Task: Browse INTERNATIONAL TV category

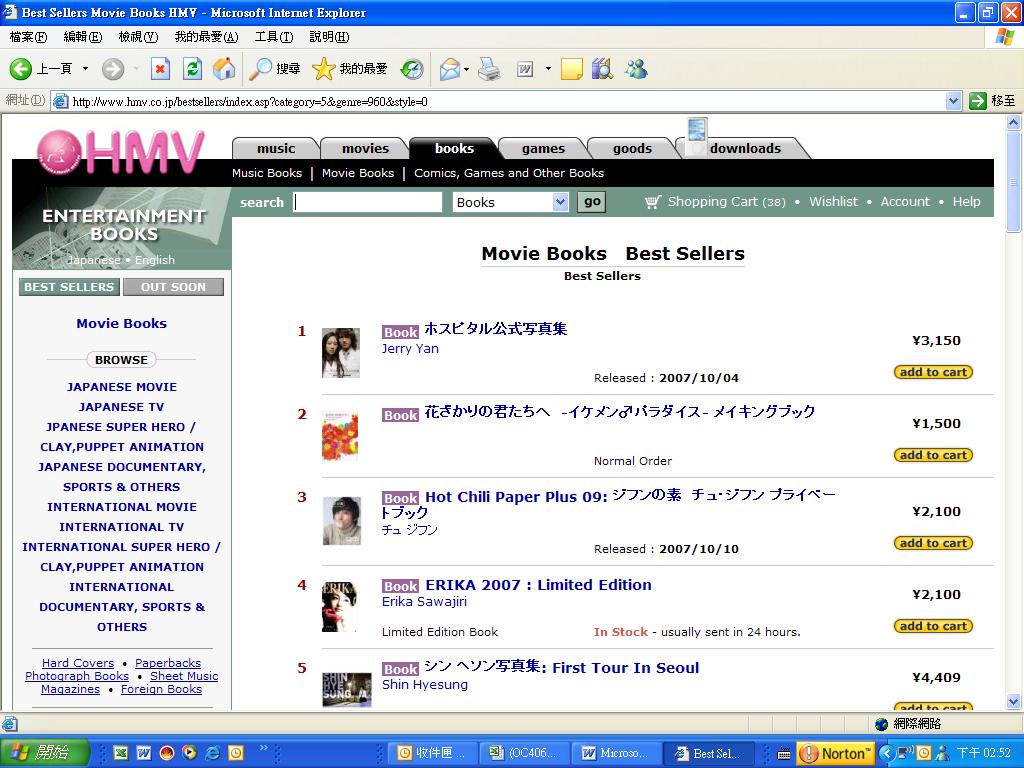Action: [121, 527]
